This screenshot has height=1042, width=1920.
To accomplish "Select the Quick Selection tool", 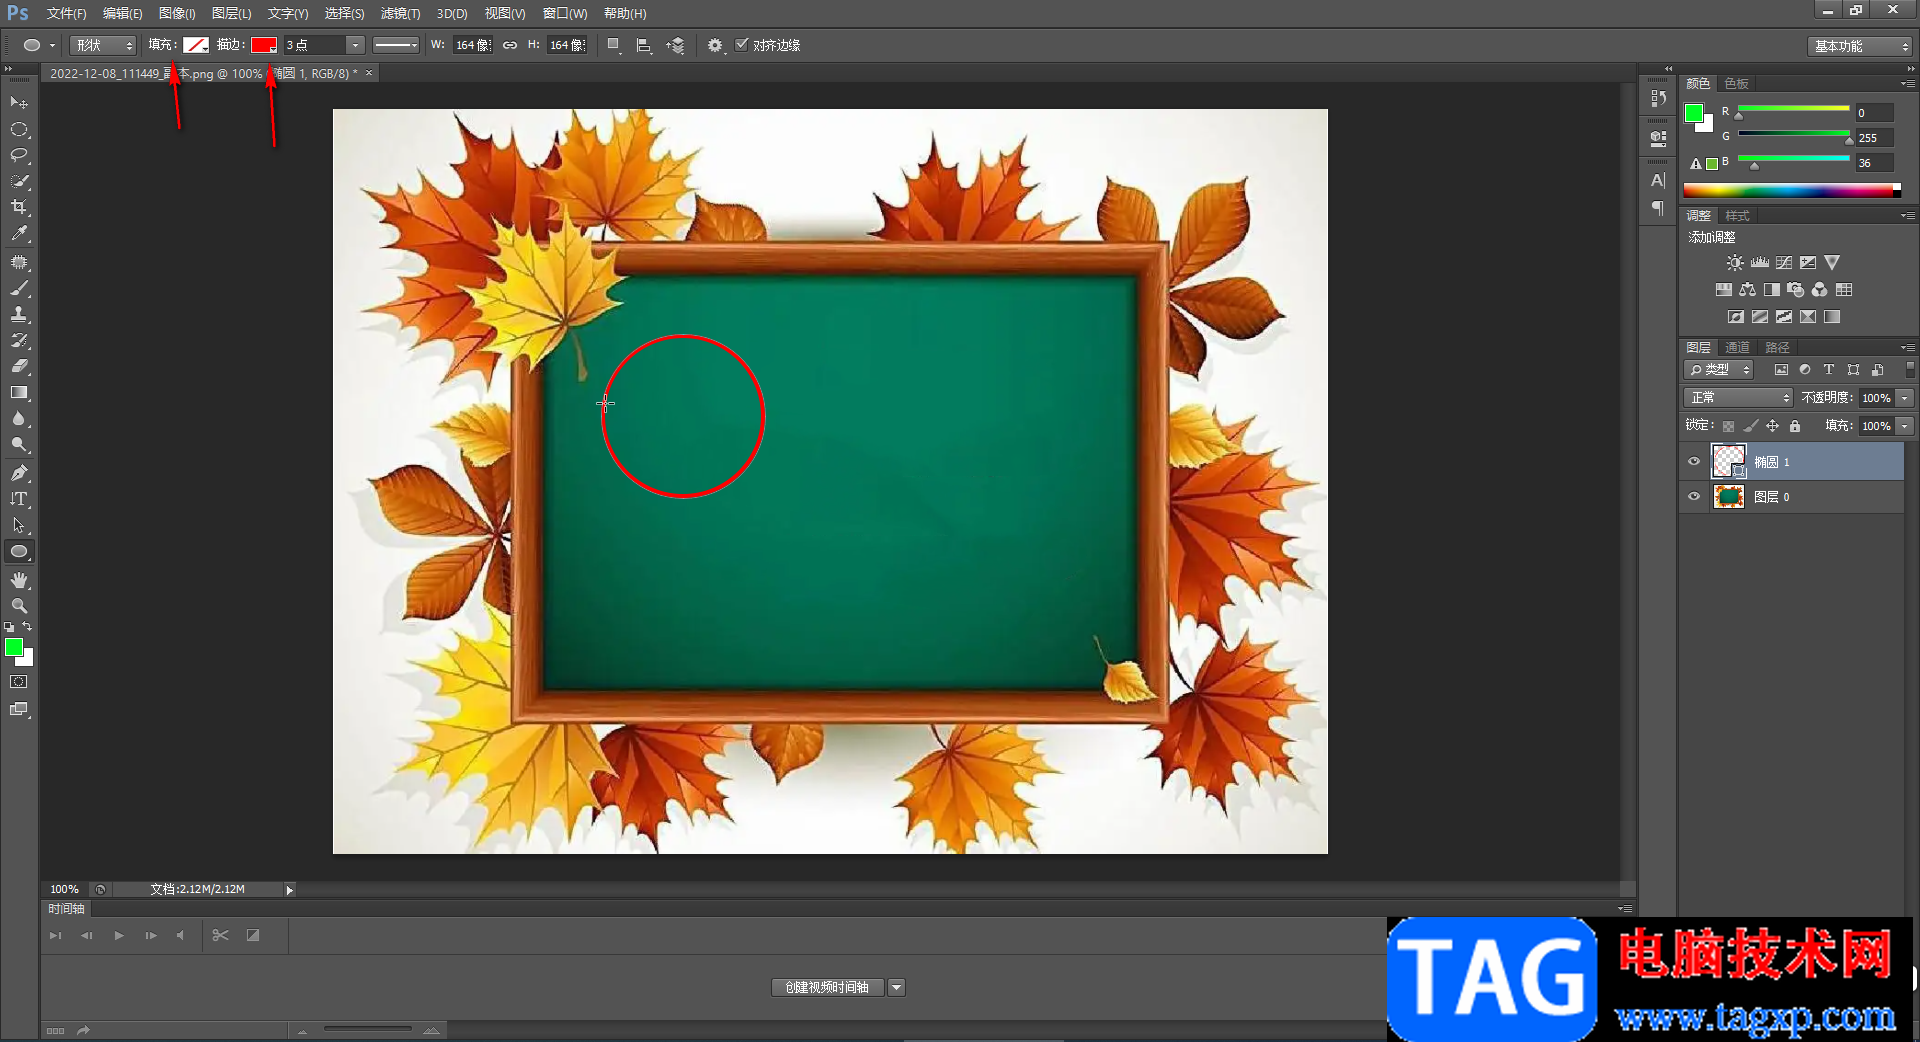I will (x=19, y=181).
